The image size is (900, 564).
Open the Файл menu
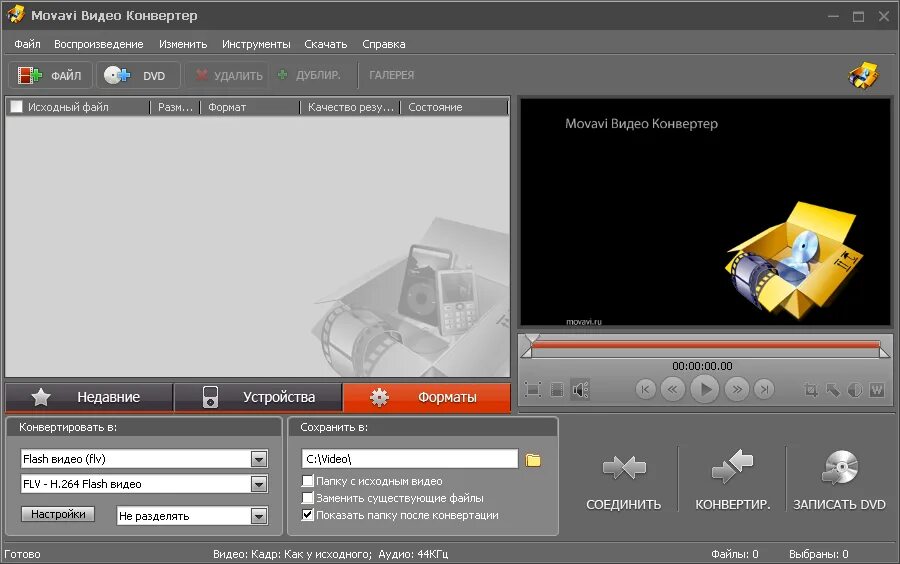click(x=27, y=44)
